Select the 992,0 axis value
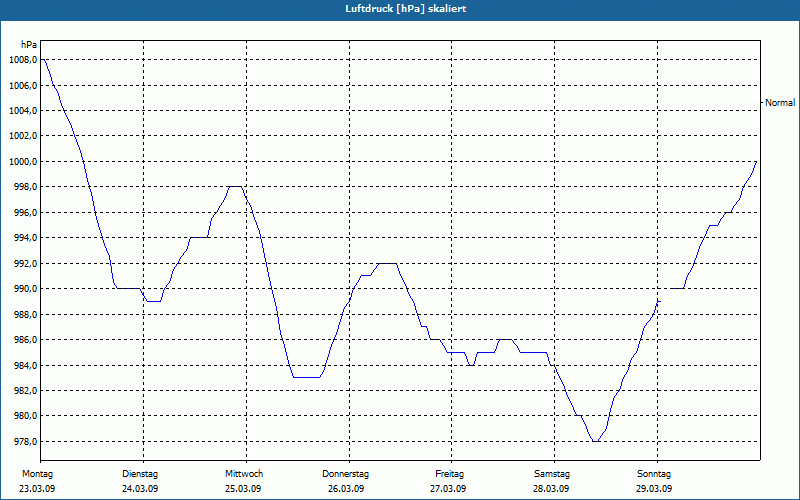The height and width of the screenshot is (500, 800). tap(25, 263)
